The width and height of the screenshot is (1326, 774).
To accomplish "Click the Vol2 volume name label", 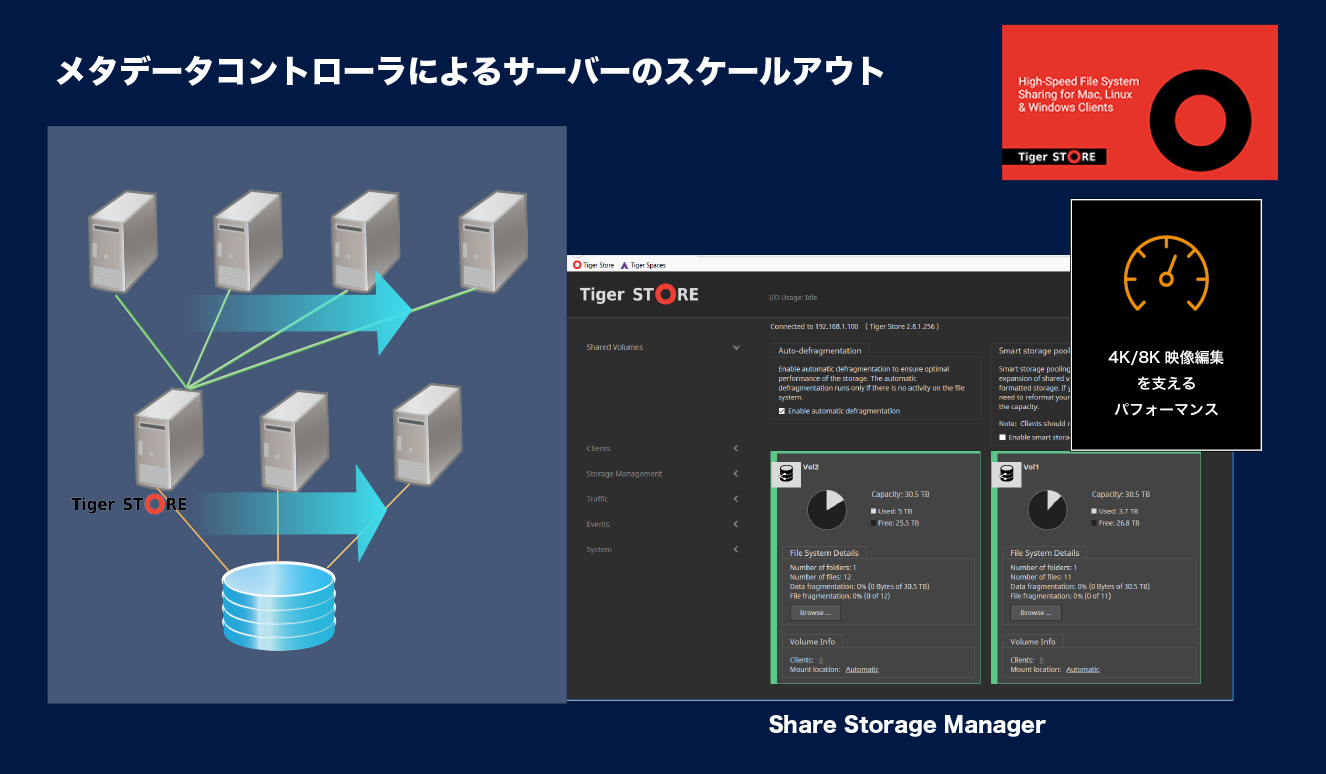I will coord(811,466).
